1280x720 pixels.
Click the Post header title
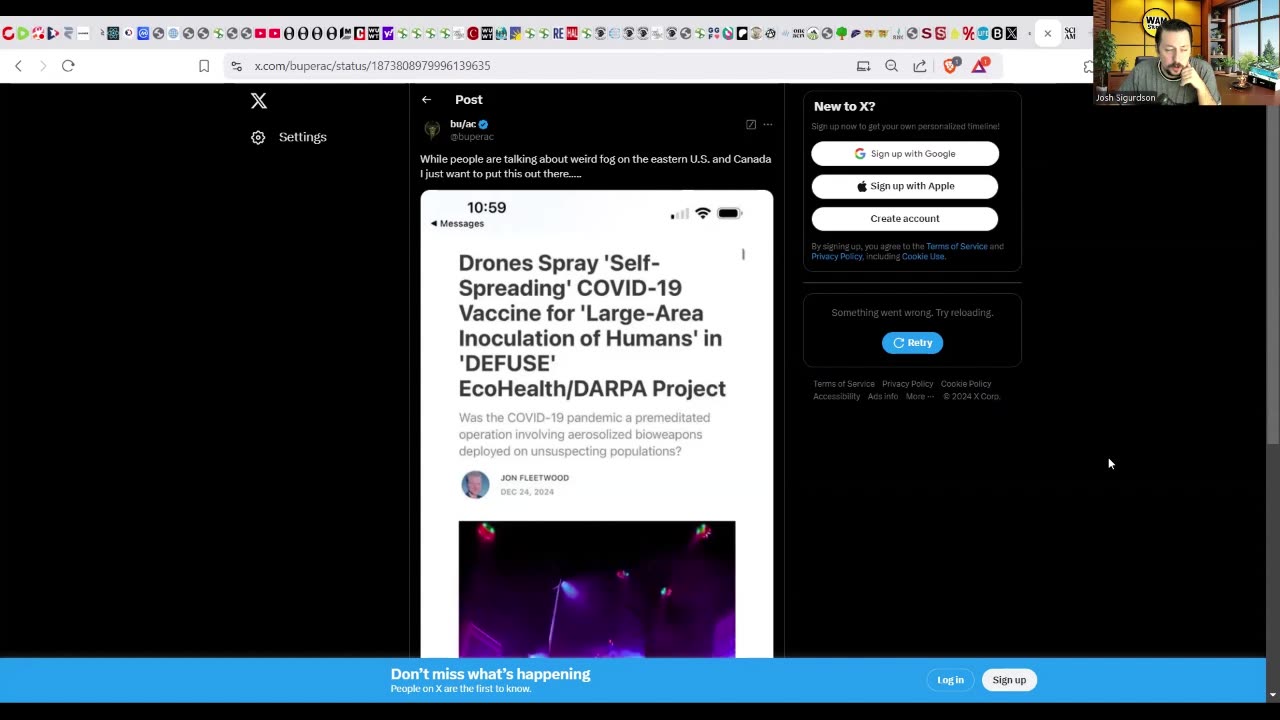pyautogui.click(x=469, y=100)
